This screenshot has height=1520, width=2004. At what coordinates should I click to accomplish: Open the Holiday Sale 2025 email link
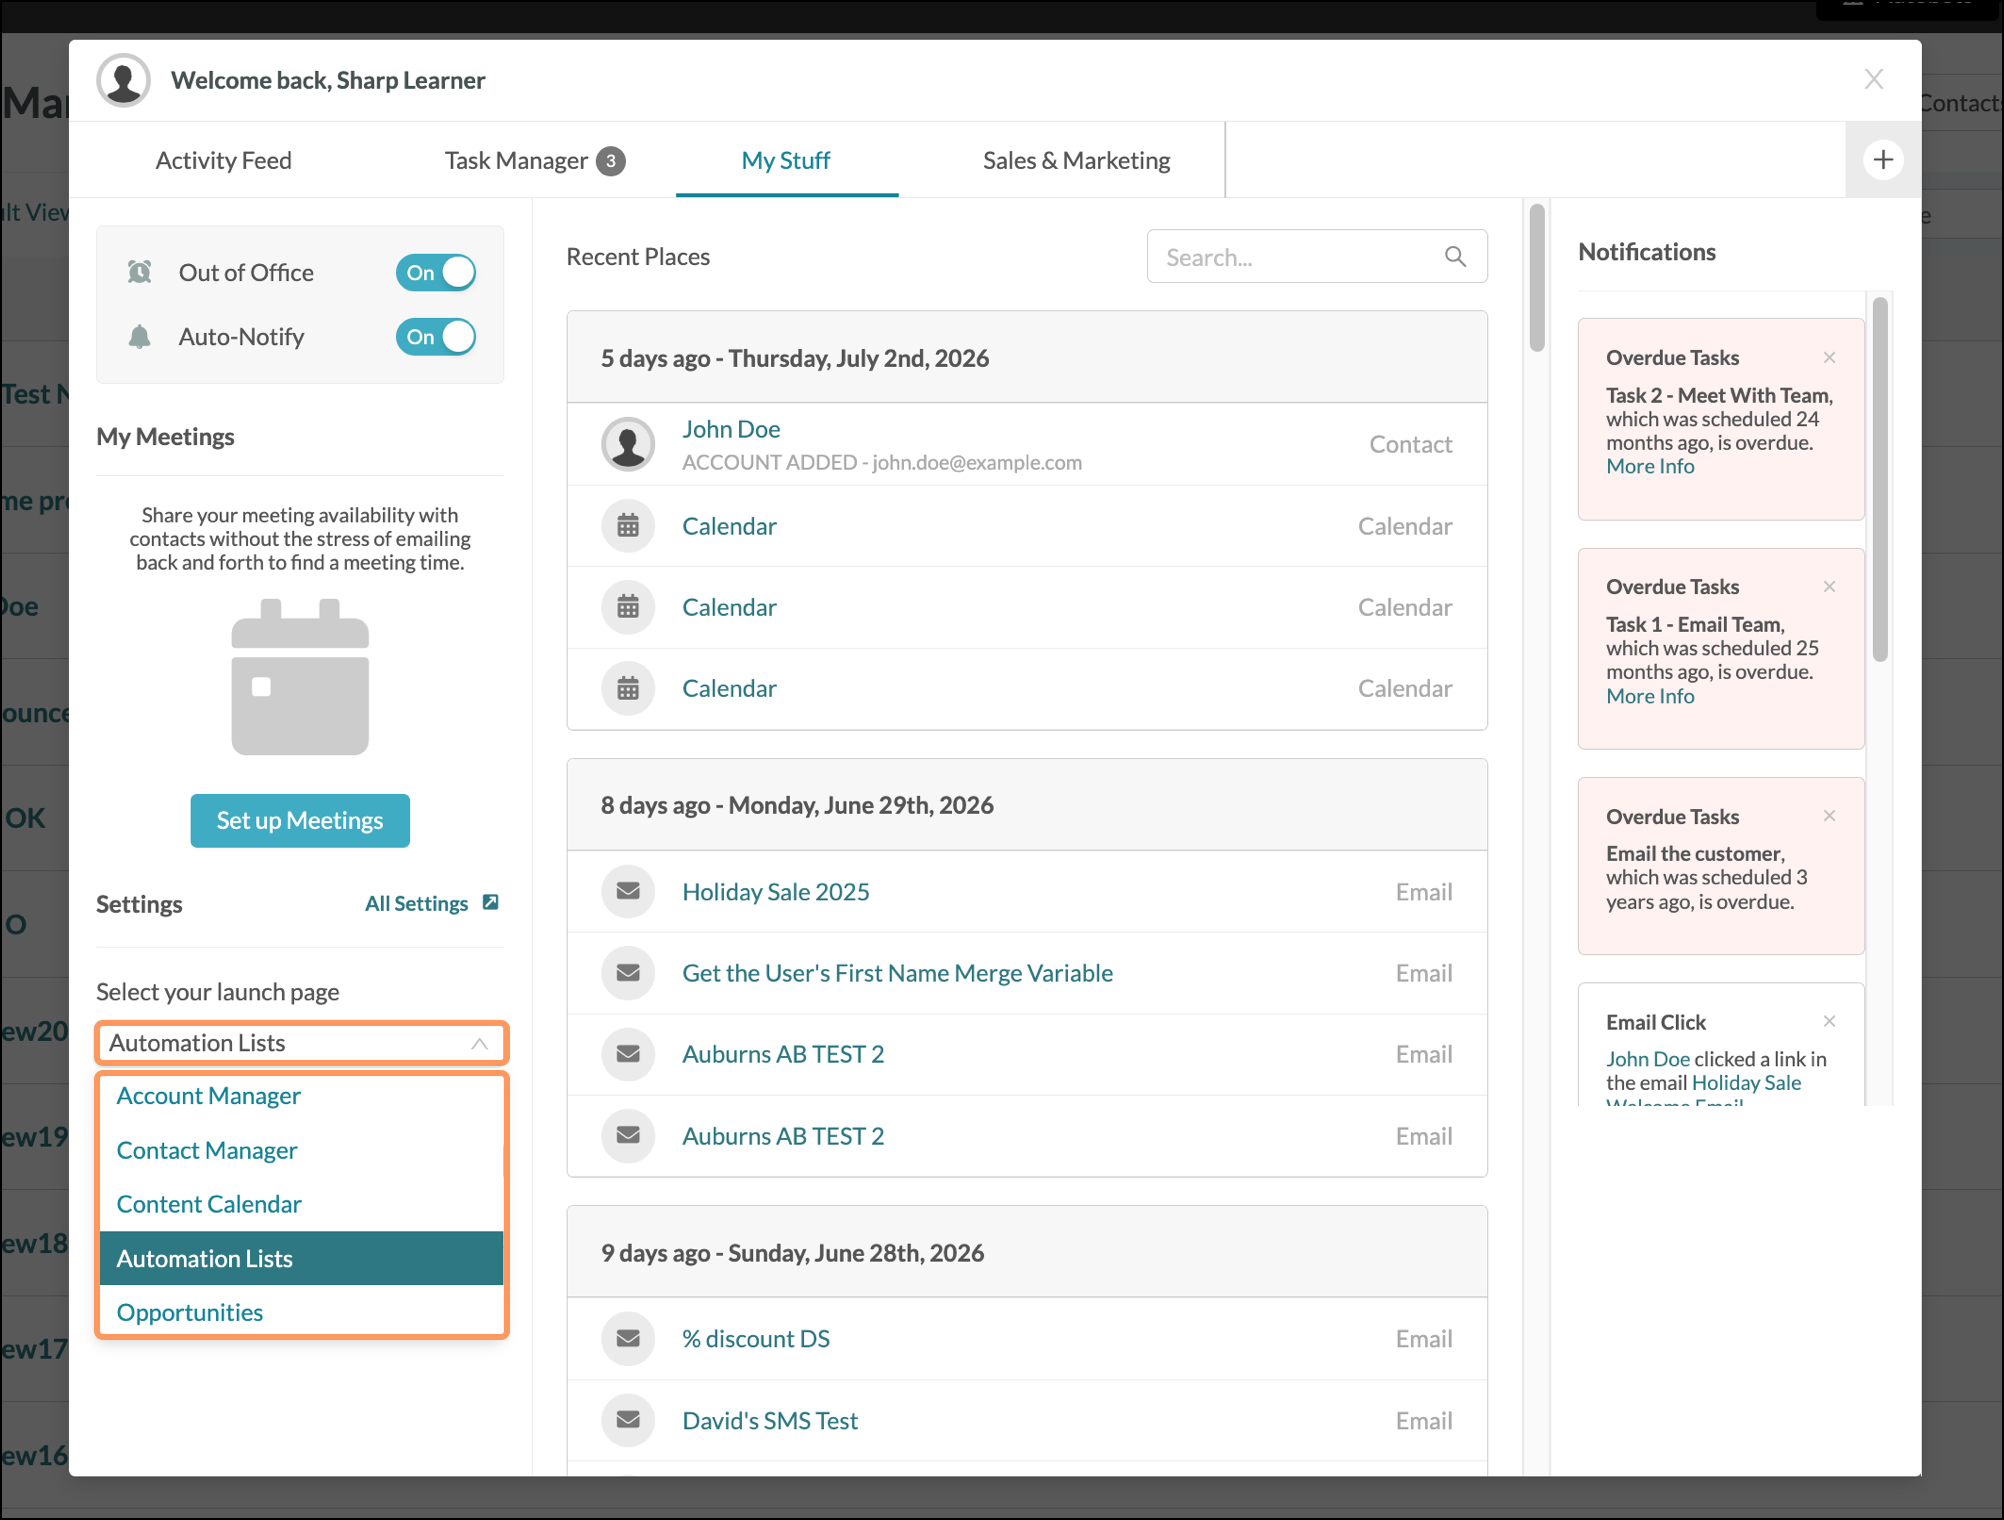pyautogui.click(x=776, y=891)
